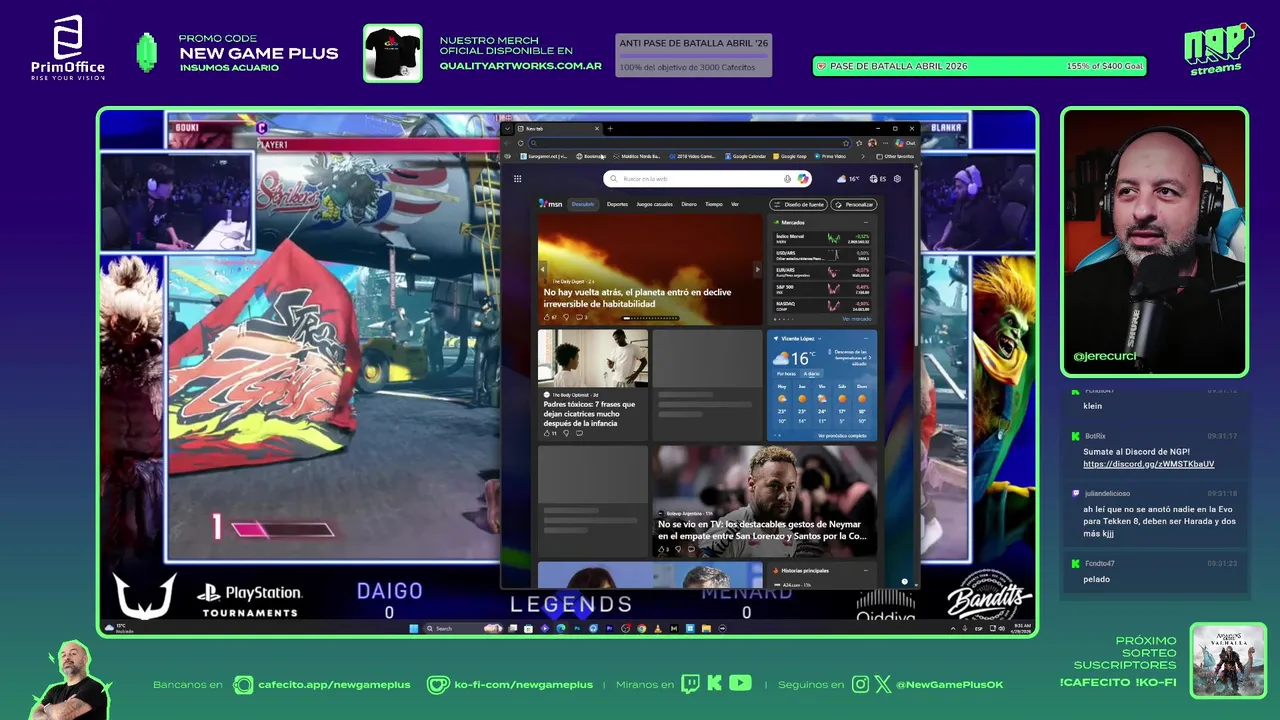
Task: Open taskbar weather widget
Action: [x=119, y=628]
